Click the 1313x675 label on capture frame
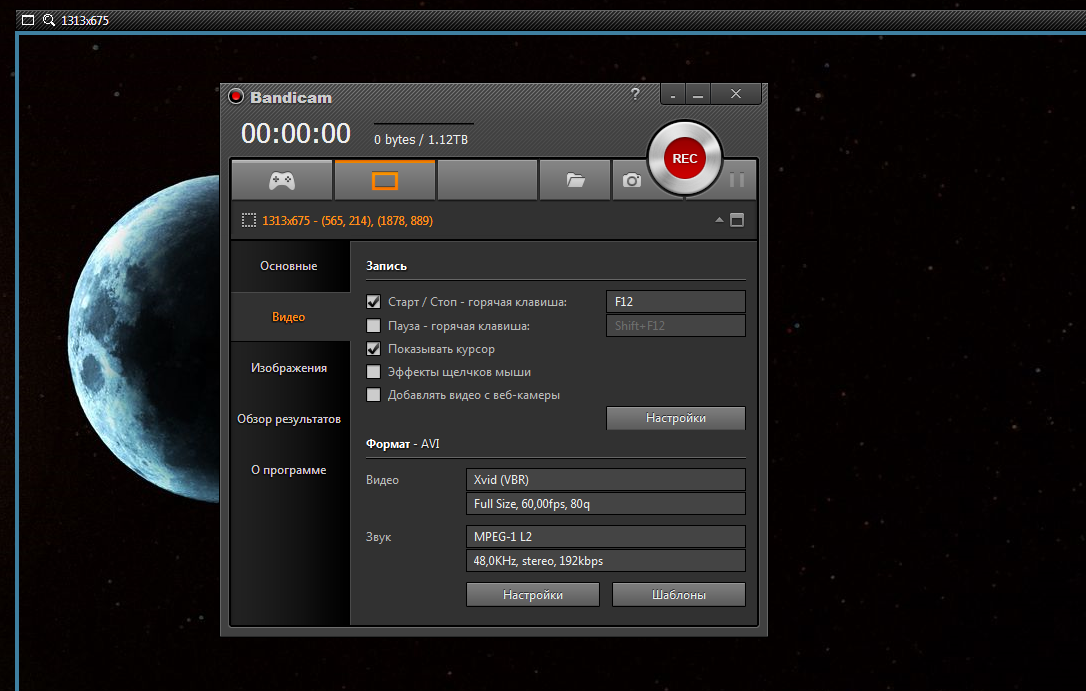The width and height of the screenshot is (1086, 691). (84, 21)
